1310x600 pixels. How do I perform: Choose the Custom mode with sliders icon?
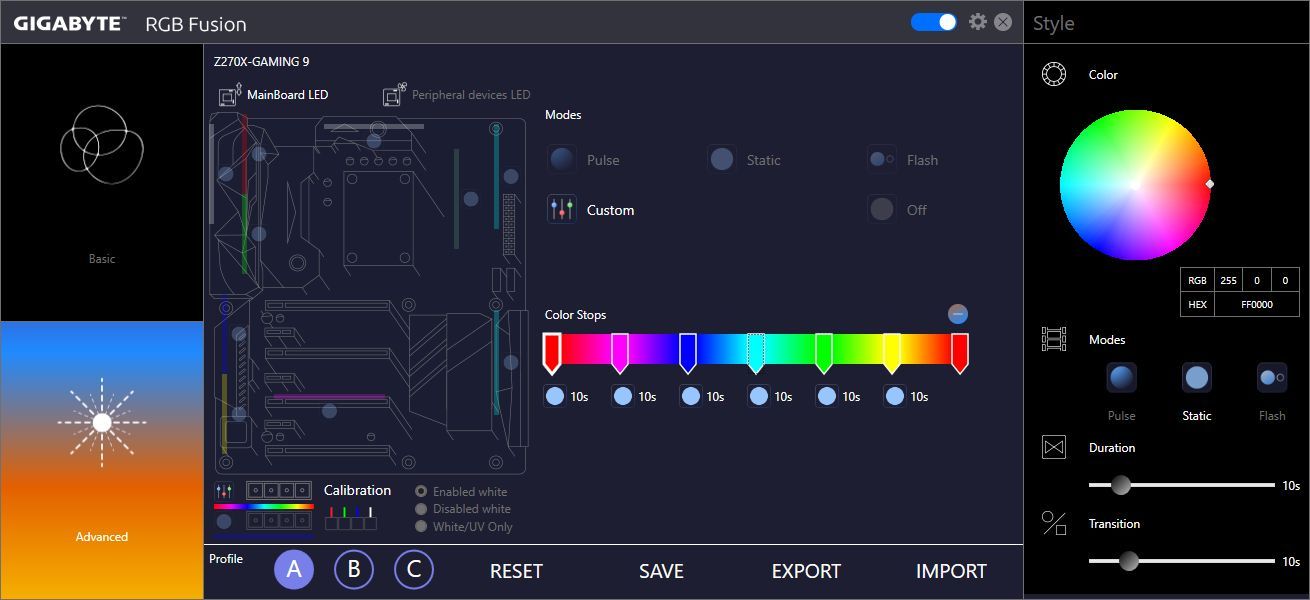(x=591, y=209)
